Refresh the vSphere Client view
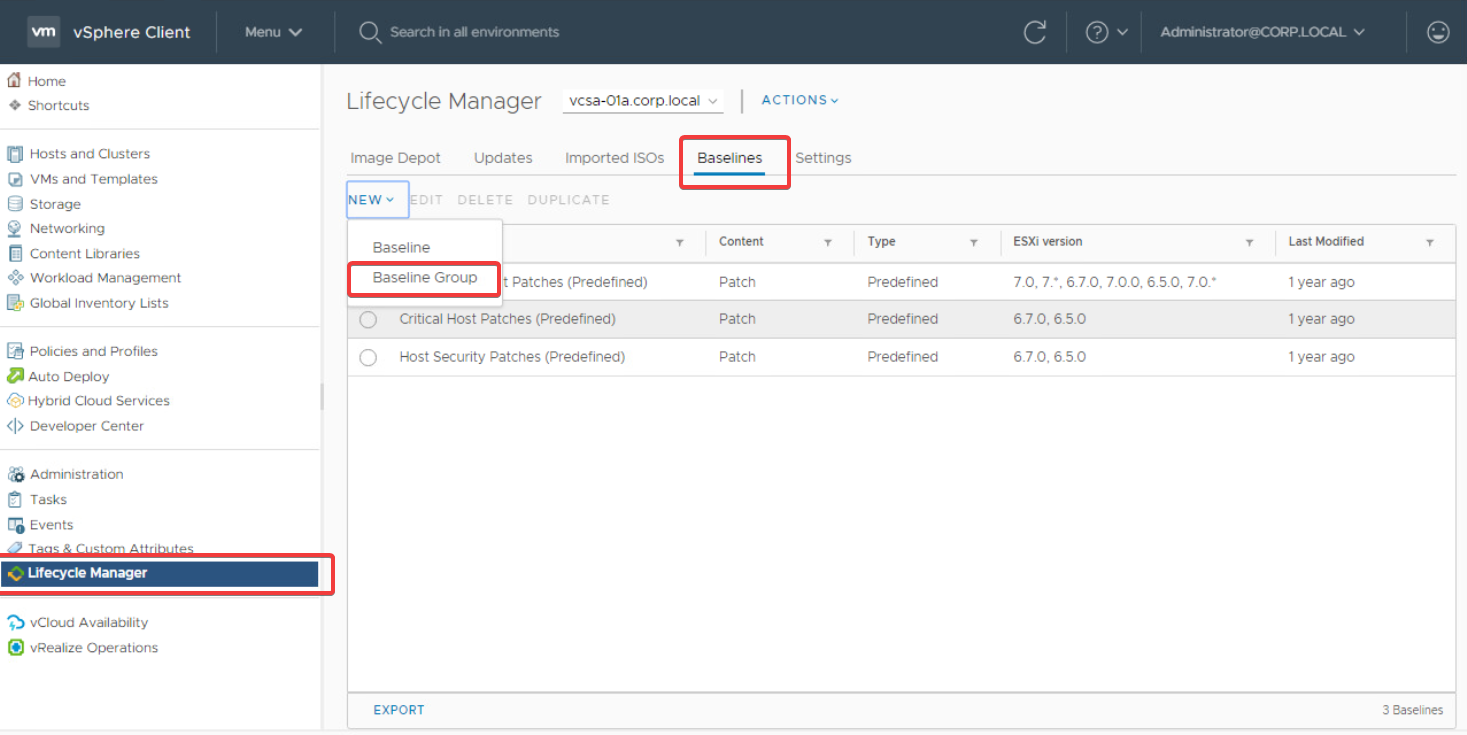Screen dimensions: 1467x735 tap(1035, 32)
